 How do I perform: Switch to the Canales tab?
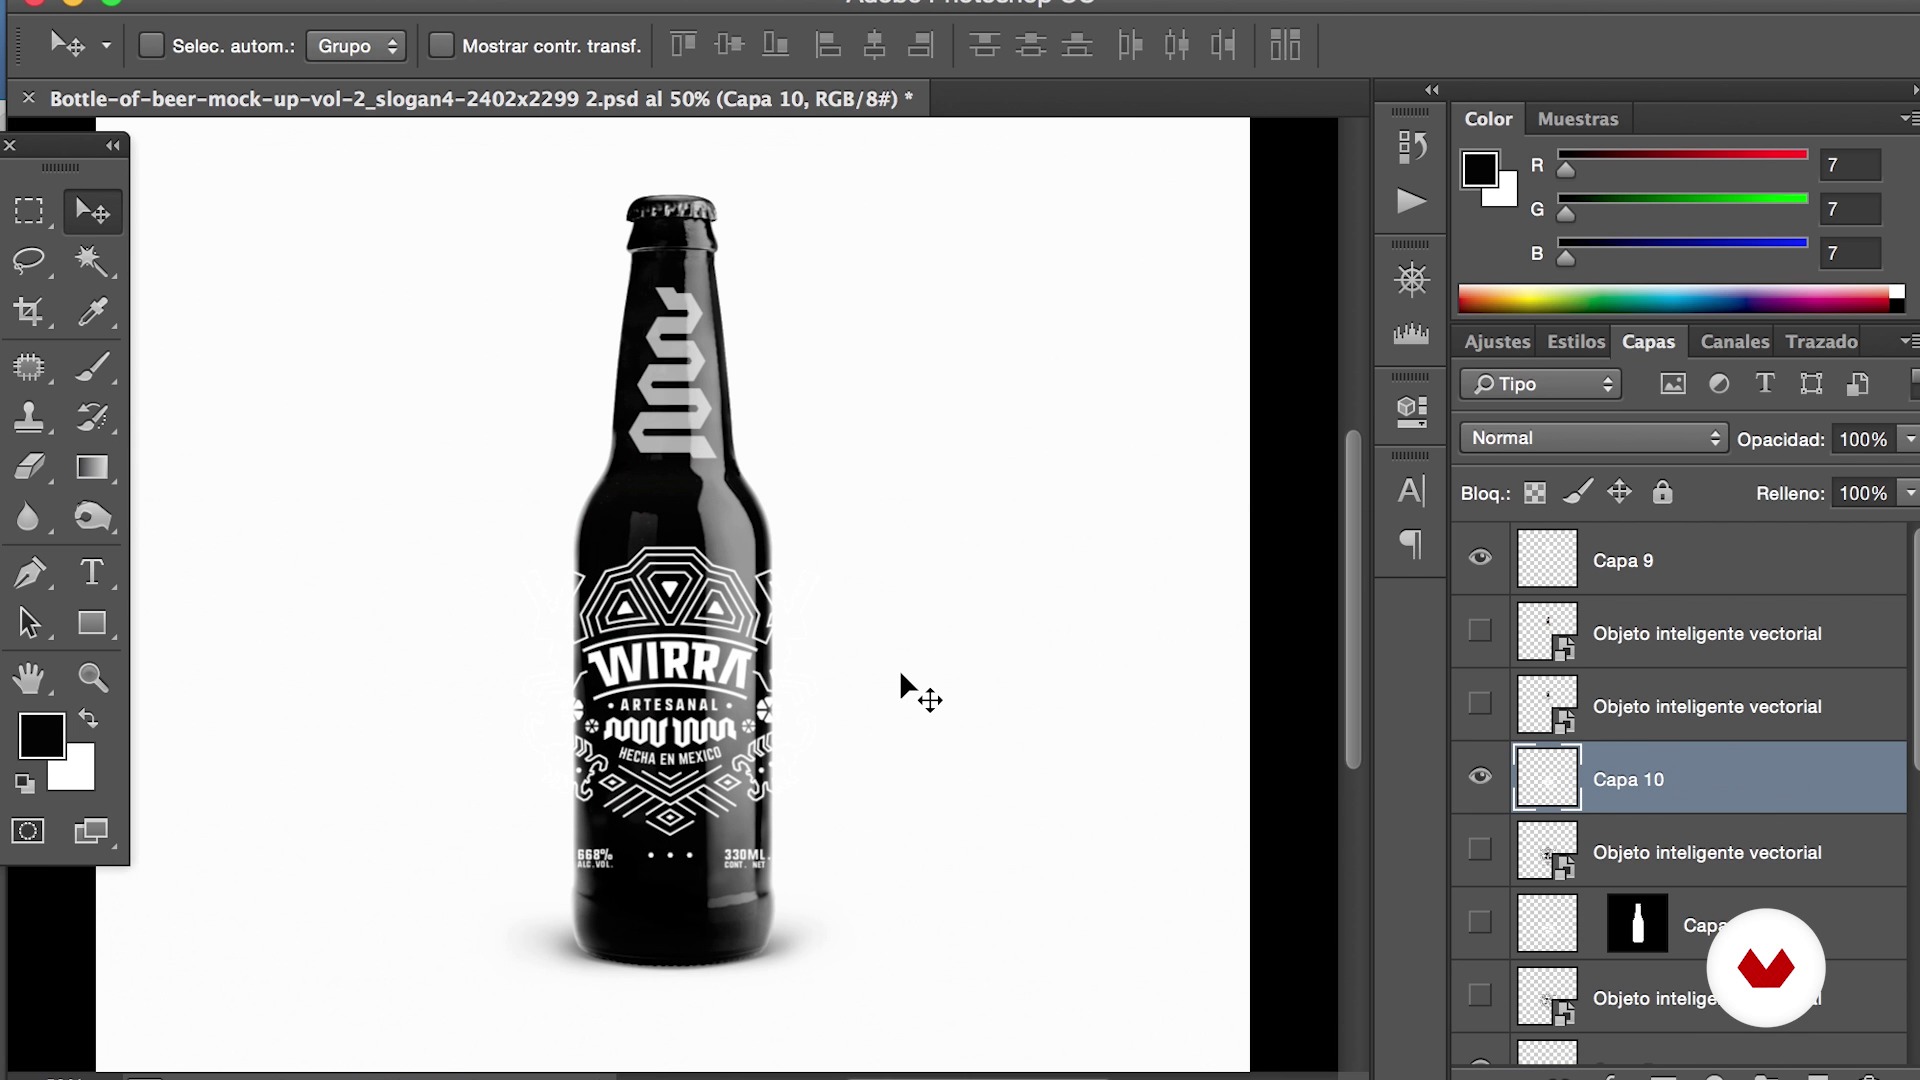pyautogui.click(x=1734, y=342)
